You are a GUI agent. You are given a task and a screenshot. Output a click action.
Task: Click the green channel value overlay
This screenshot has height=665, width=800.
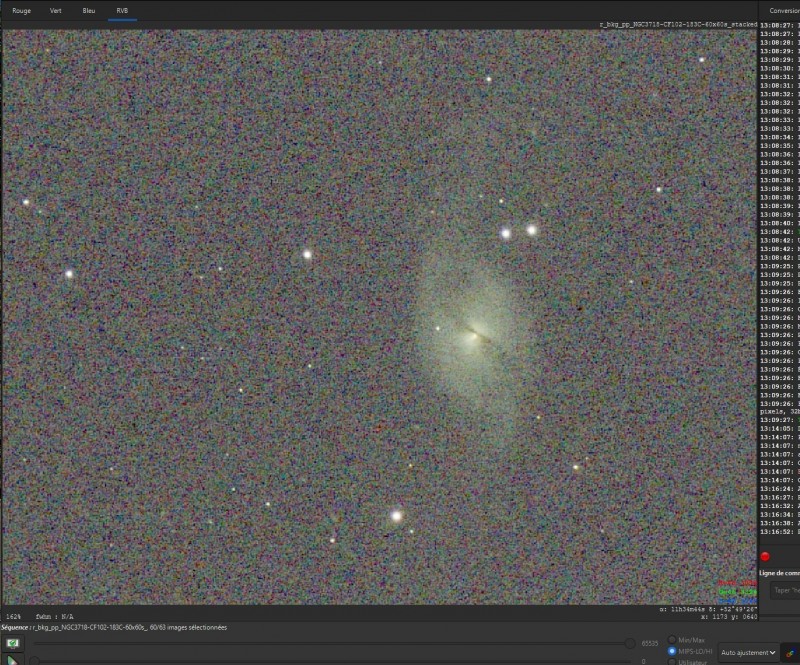pos(737,592)
